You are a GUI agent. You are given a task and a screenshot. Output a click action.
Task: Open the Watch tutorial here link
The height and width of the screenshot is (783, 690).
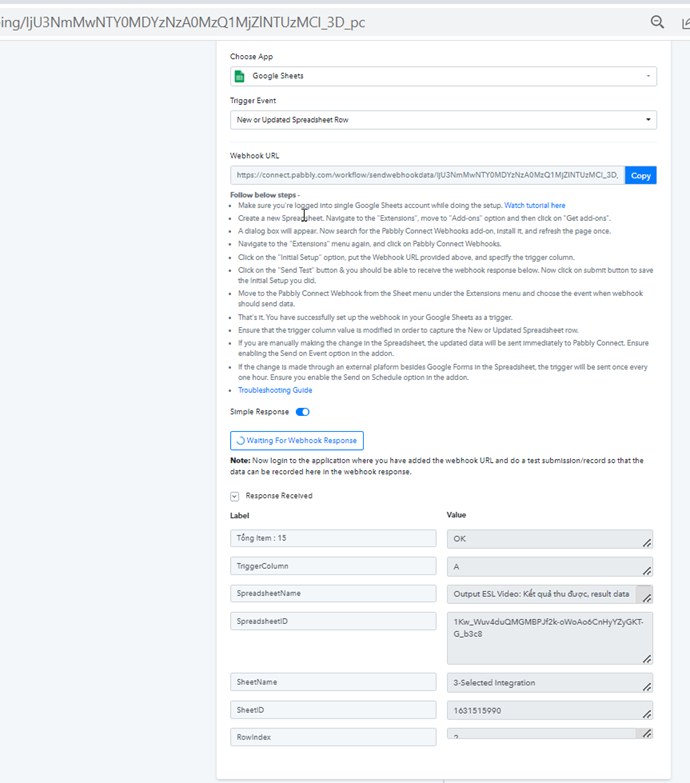tap(535, 205)
